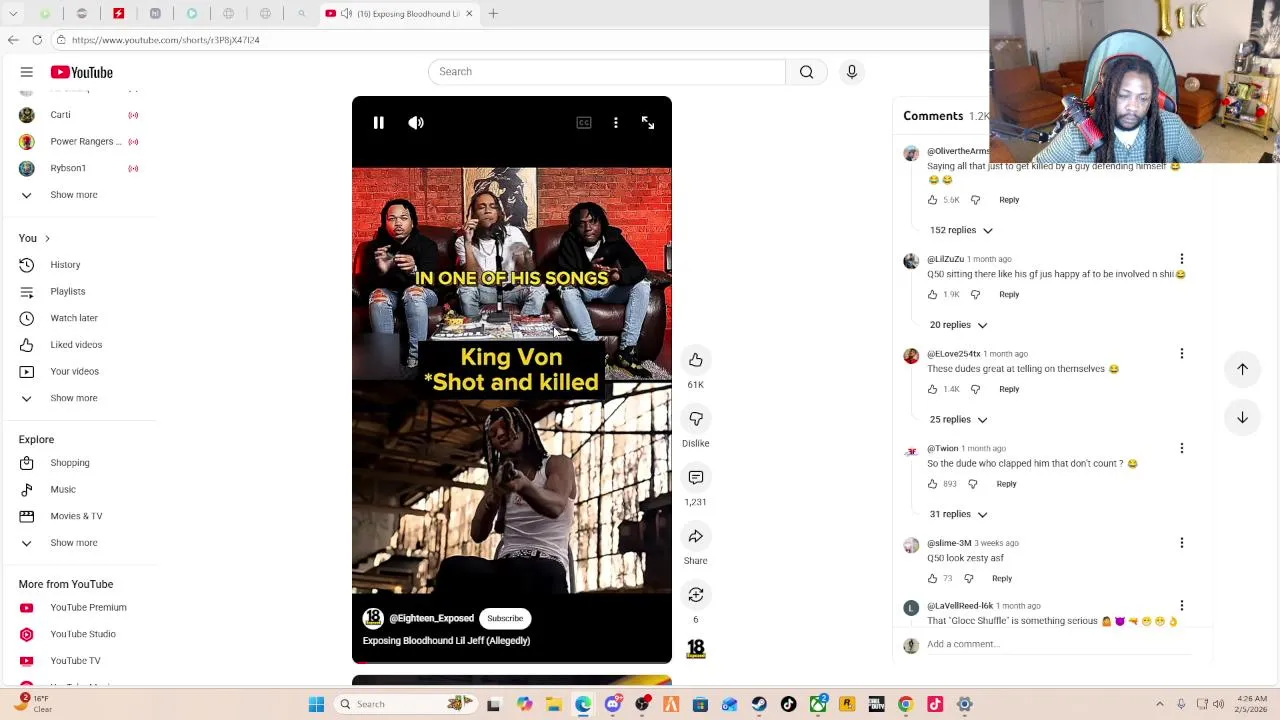Open Music in Explore

pos(63,489)
